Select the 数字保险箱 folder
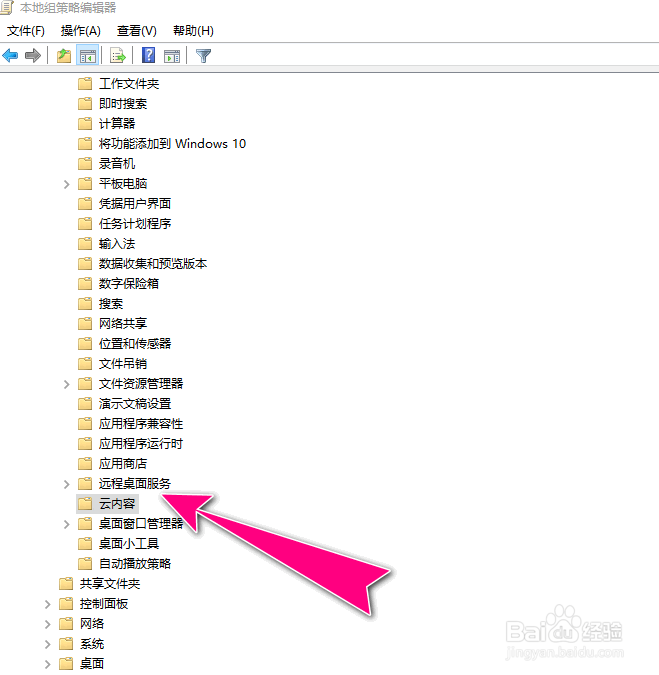The height and width of the screenshot is (675, 659). [x=129, y=284]
